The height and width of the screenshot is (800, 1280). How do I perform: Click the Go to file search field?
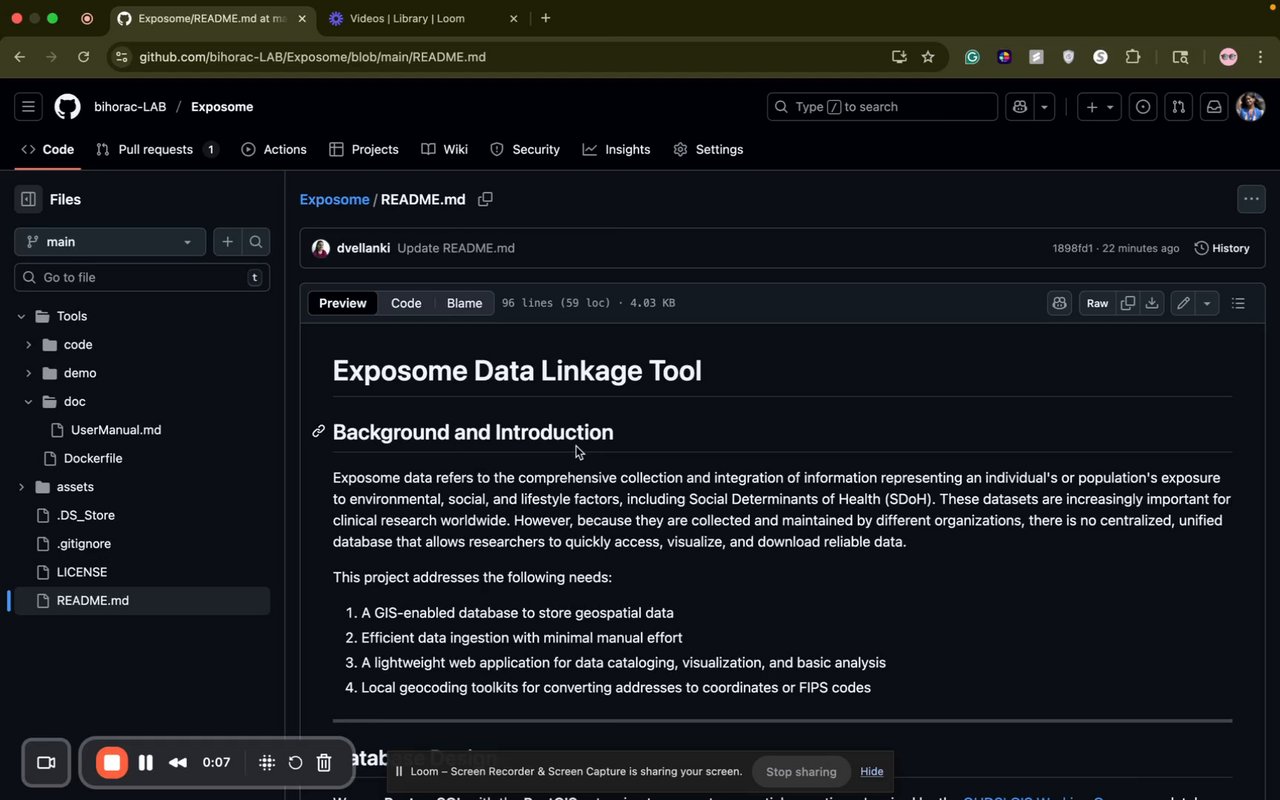click(140, 277)
